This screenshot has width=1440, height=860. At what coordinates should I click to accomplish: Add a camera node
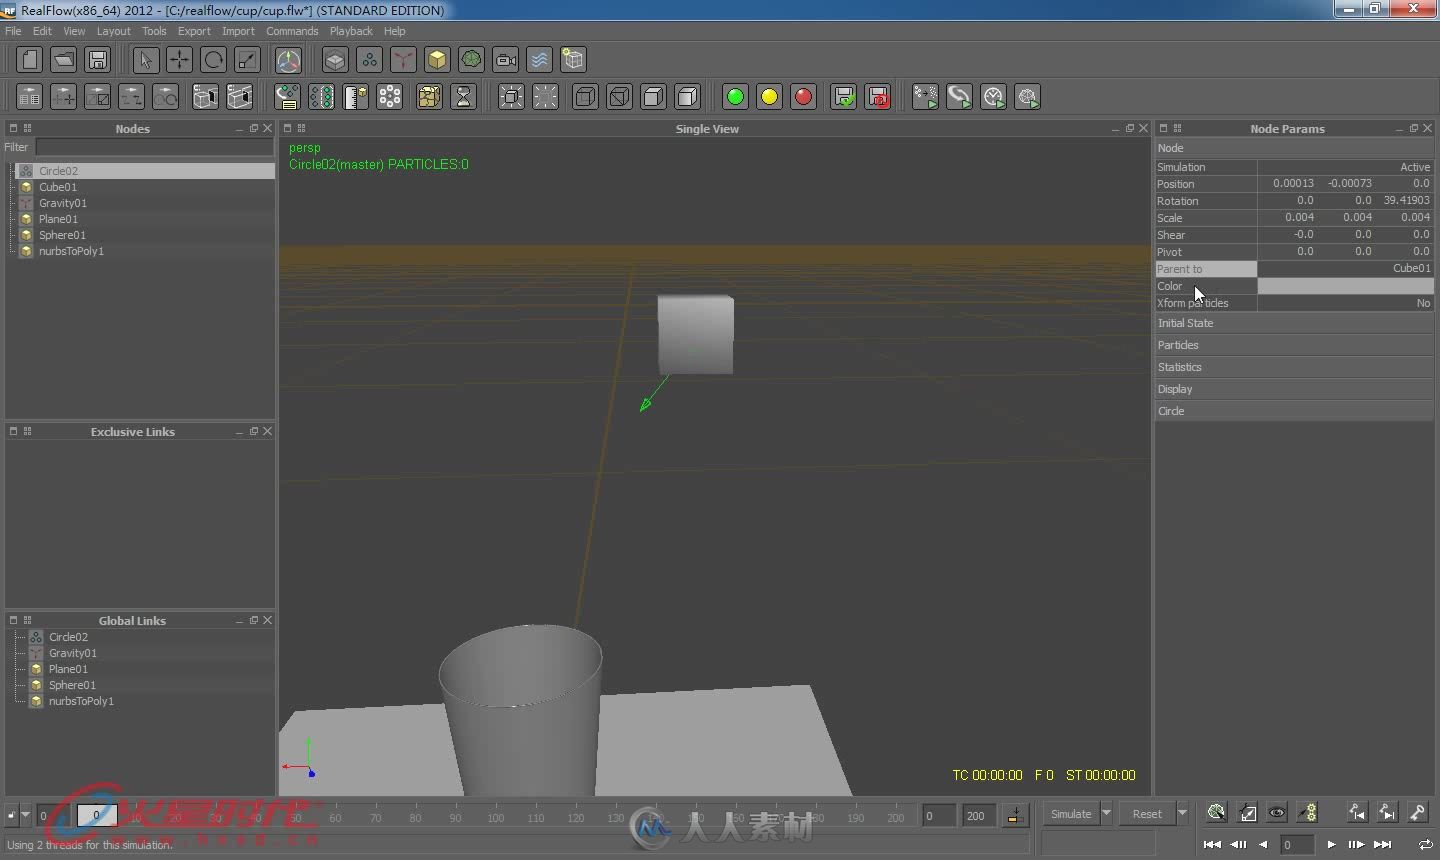tap(506, 60)
